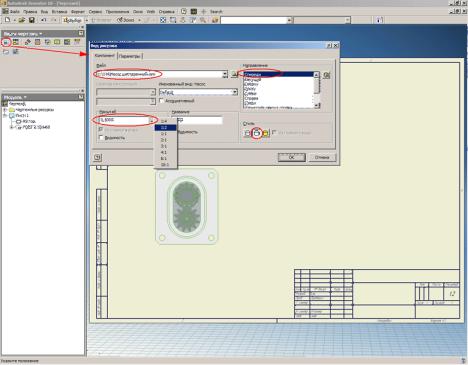Screen dimensions: 468x365
Task: Expand the Чертежные ресурсы tree node
Action: pos(5,110)
